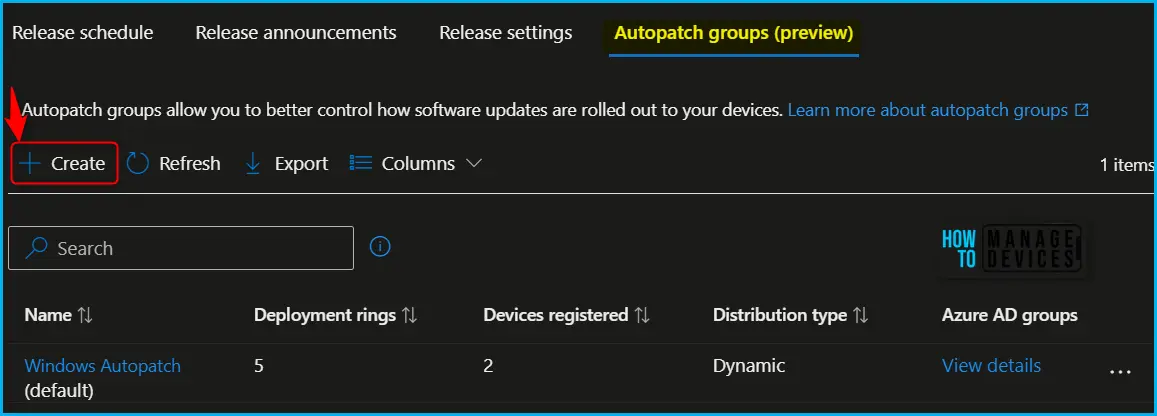The height and width of the screenshot is (416, 1157).
Task: Click the Dynamic distribution type cell
Action: click(749, 366)
